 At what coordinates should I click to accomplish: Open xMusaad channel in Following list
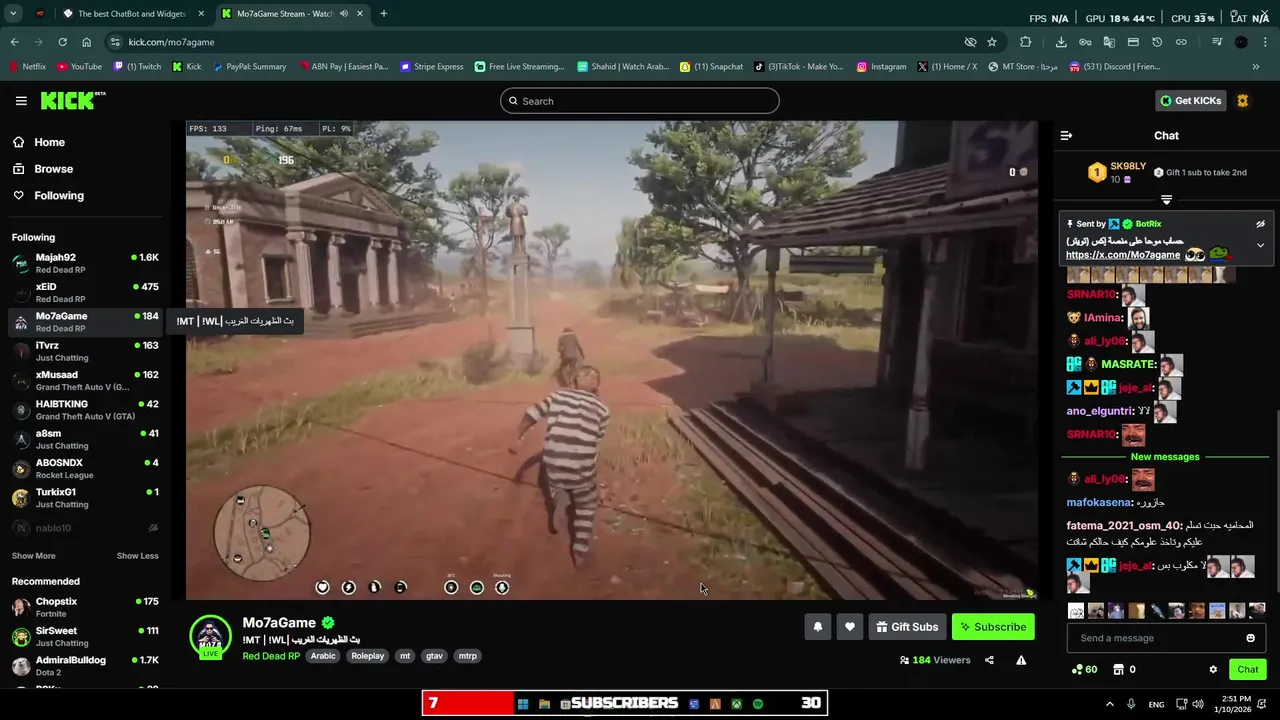coord(85,381)
